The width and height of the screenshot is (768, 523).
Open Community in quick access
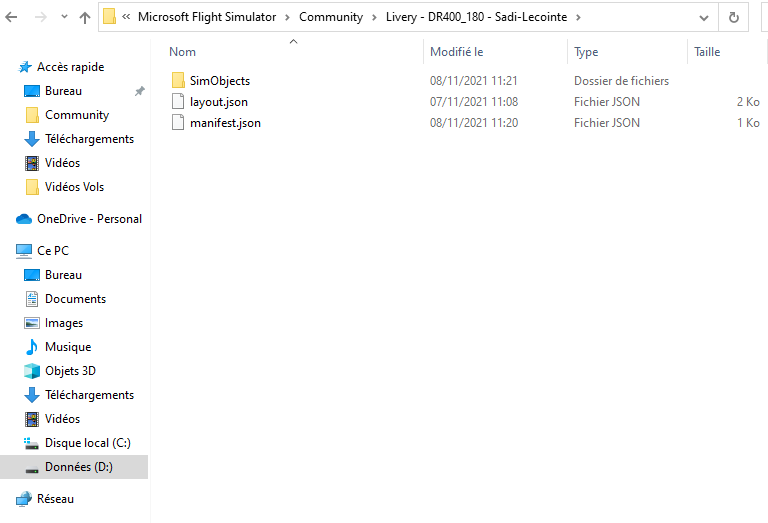77,115
